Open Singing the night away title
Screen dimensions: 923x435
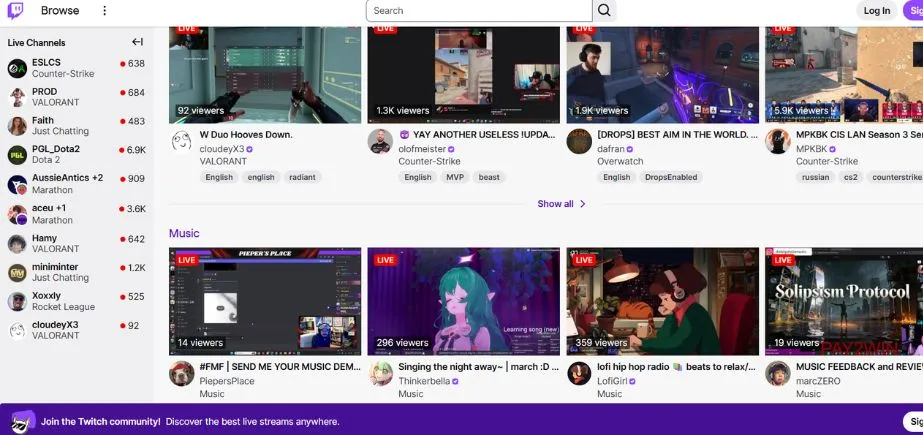tap(479, 367)
